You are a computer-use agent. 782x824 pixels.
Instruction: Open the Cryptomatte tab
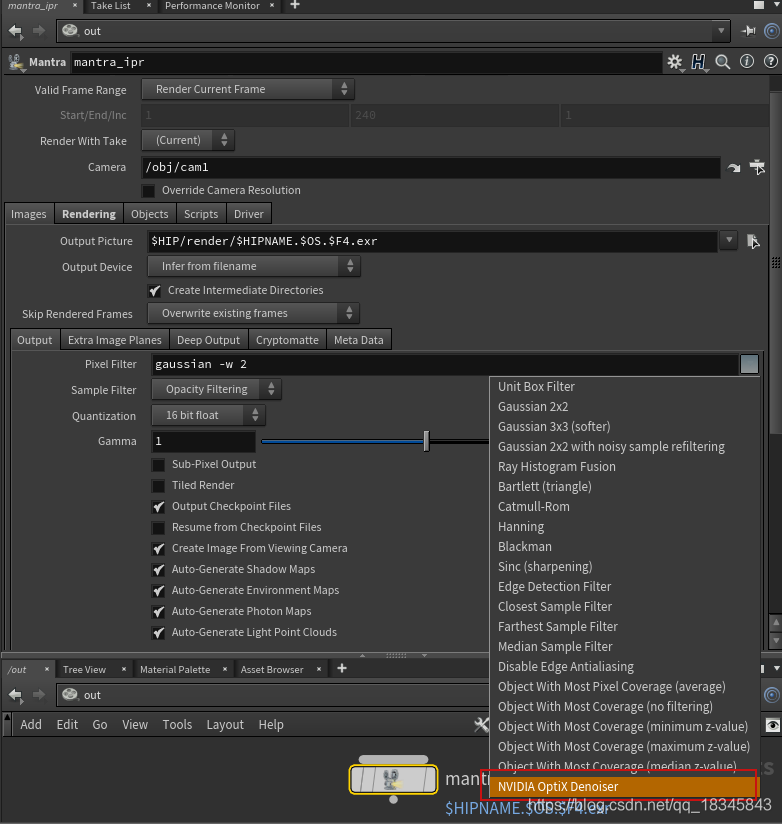(x=287, y=340)
